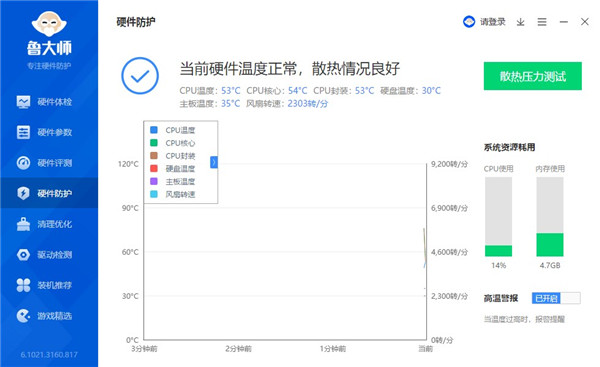Toggle 风扇转速 series in chart legend
600x367 pixels.
[173, 194]
